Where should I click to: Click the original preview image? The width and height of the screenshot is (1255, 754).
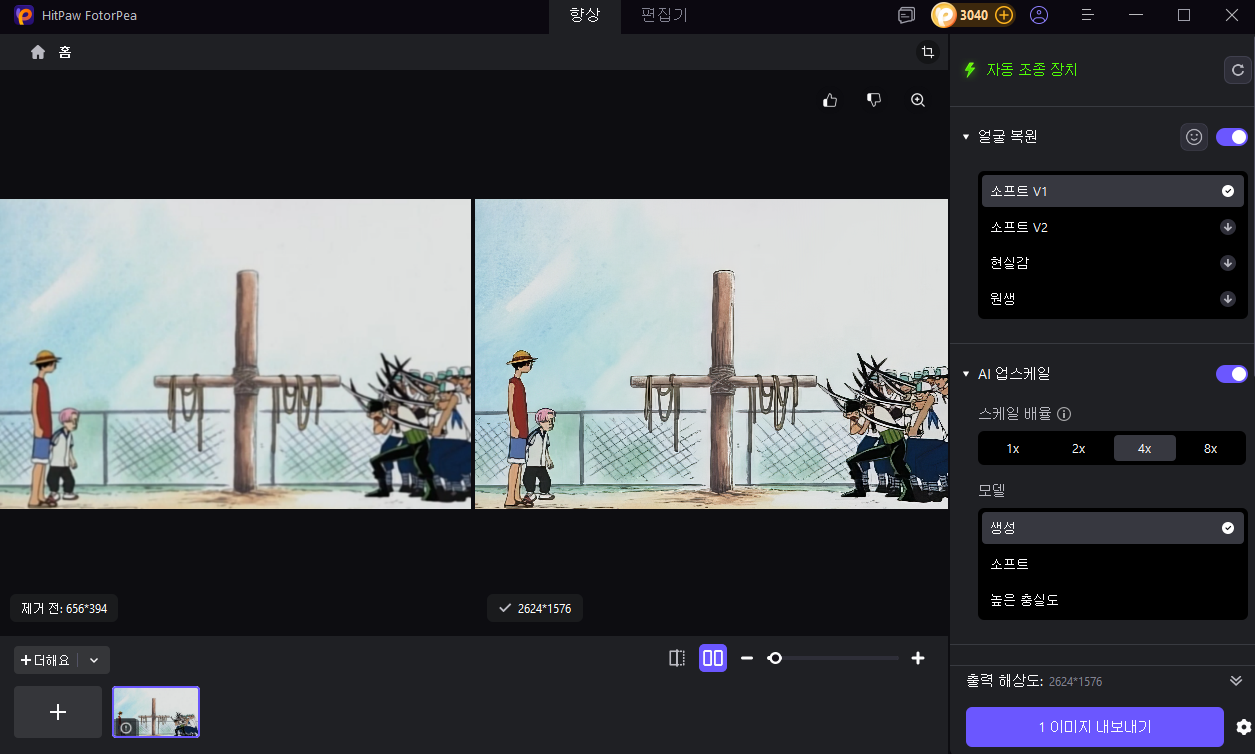[x=235, y=354]
